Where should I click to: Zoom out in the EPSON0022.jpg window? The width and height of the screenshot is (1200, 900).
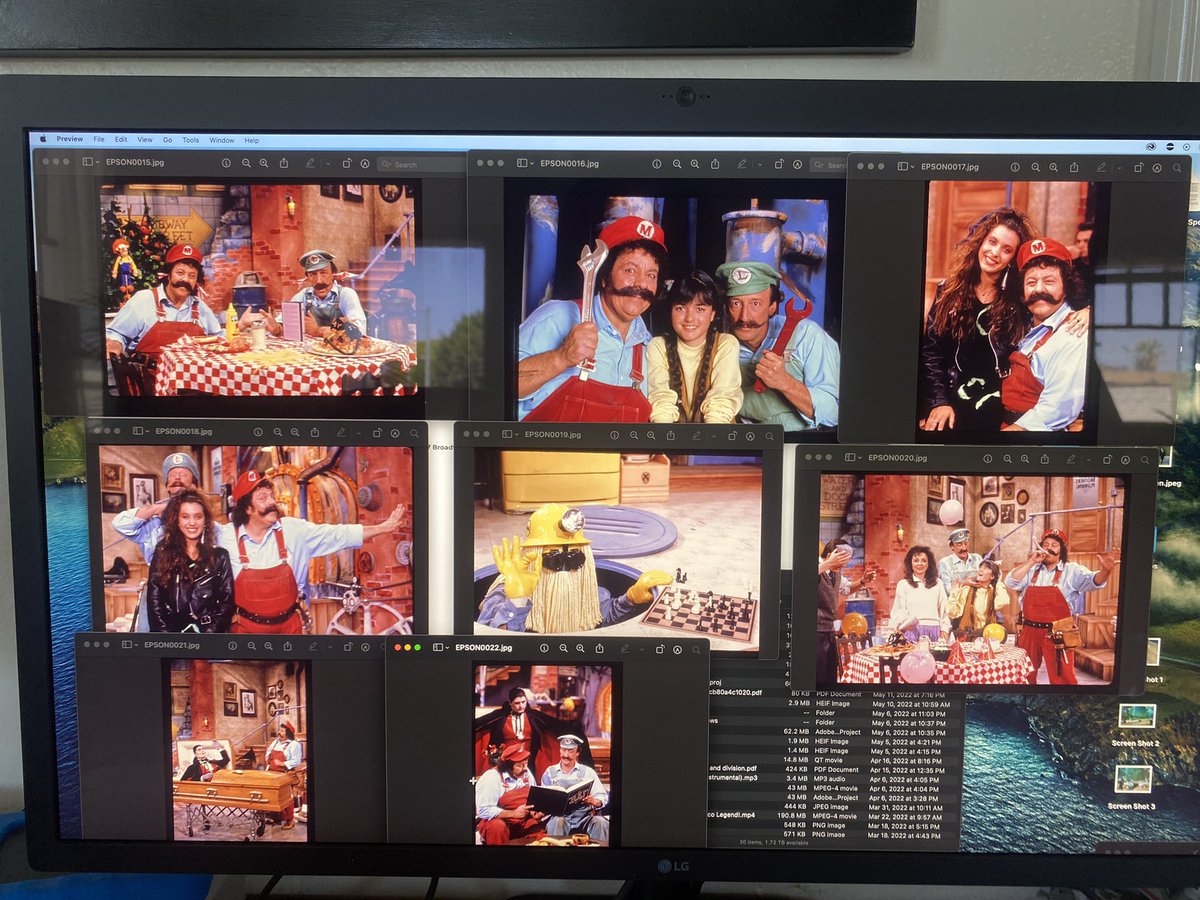coord(565,648)
